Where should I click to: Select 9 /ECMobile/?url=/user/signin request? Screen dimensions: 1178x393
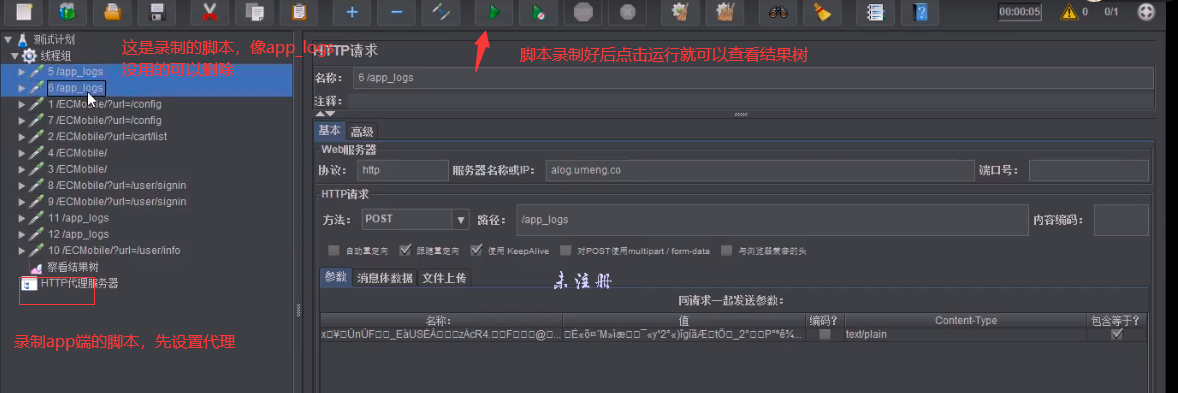(x=116, y=201)
